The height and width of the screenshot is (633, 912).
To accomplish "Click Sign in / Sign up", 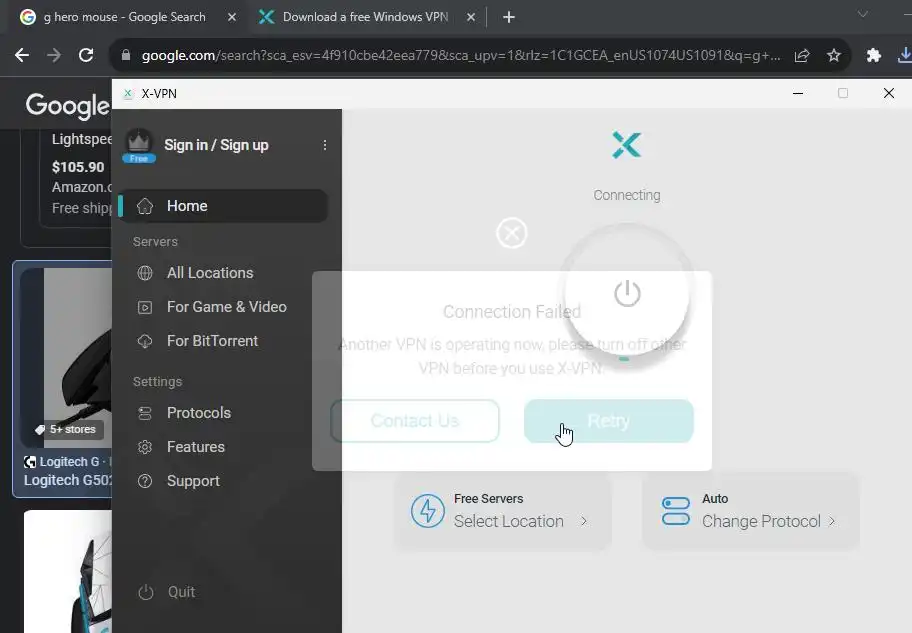I will [x=216, y=145].
